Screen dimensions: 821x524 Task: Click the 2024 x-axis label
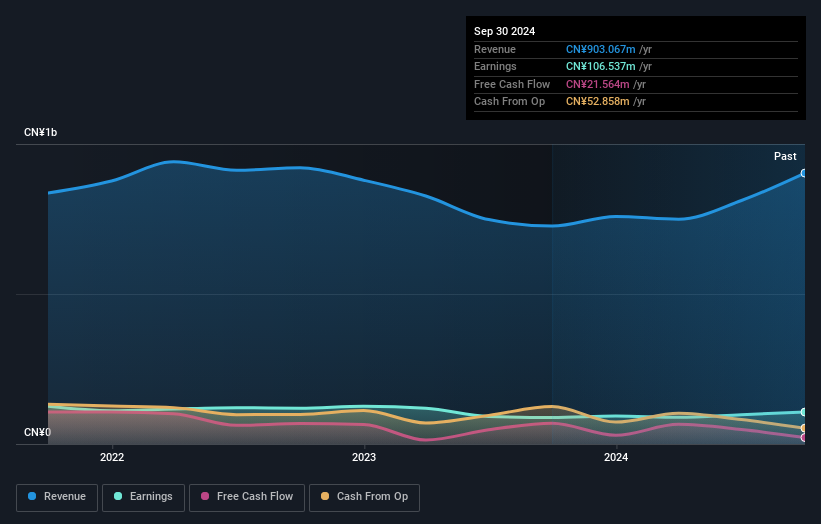tap(616, 457)
